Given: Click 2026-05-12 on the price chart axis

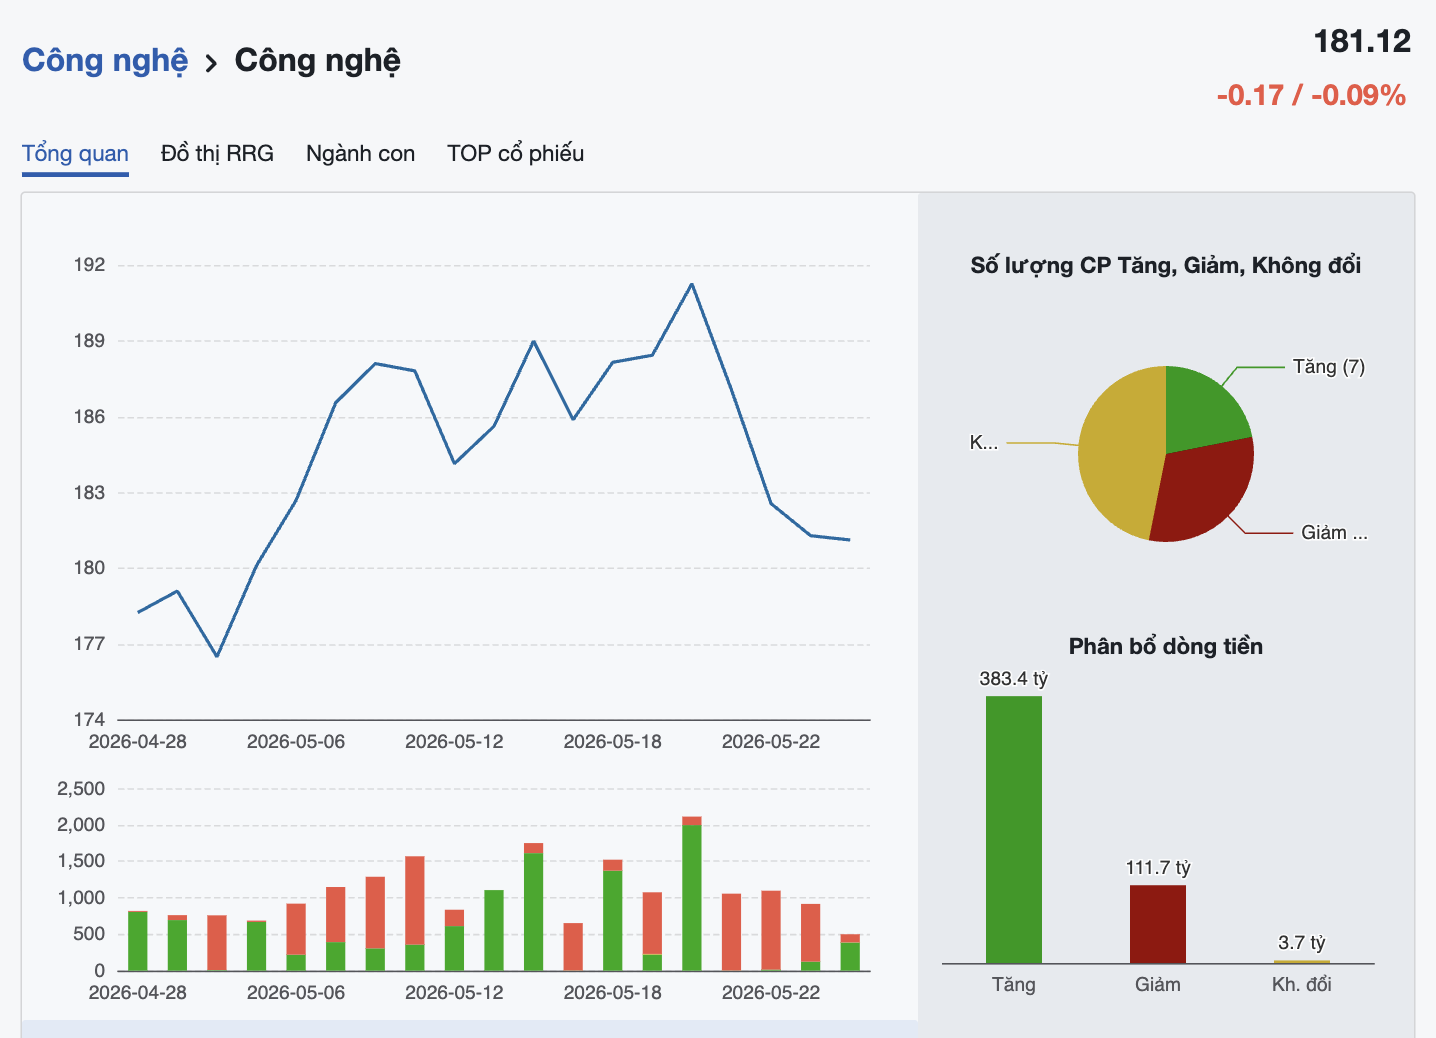Looking at the screenshot, I should coord(454,742).
